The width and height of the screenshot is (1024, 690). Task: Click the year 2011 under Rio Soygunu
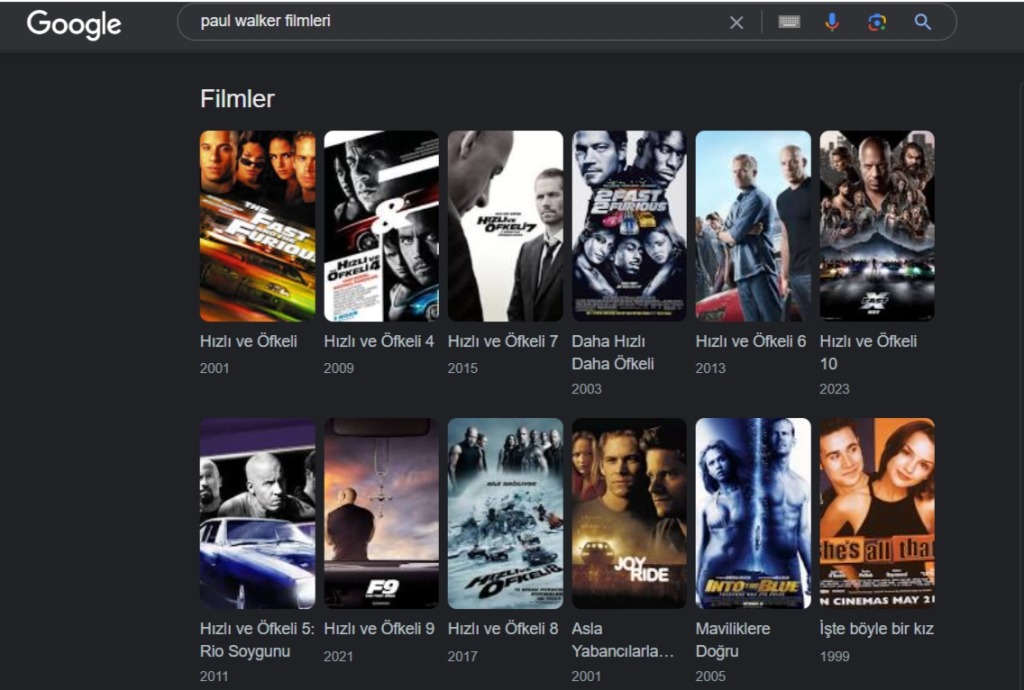(x=214, y=676)
